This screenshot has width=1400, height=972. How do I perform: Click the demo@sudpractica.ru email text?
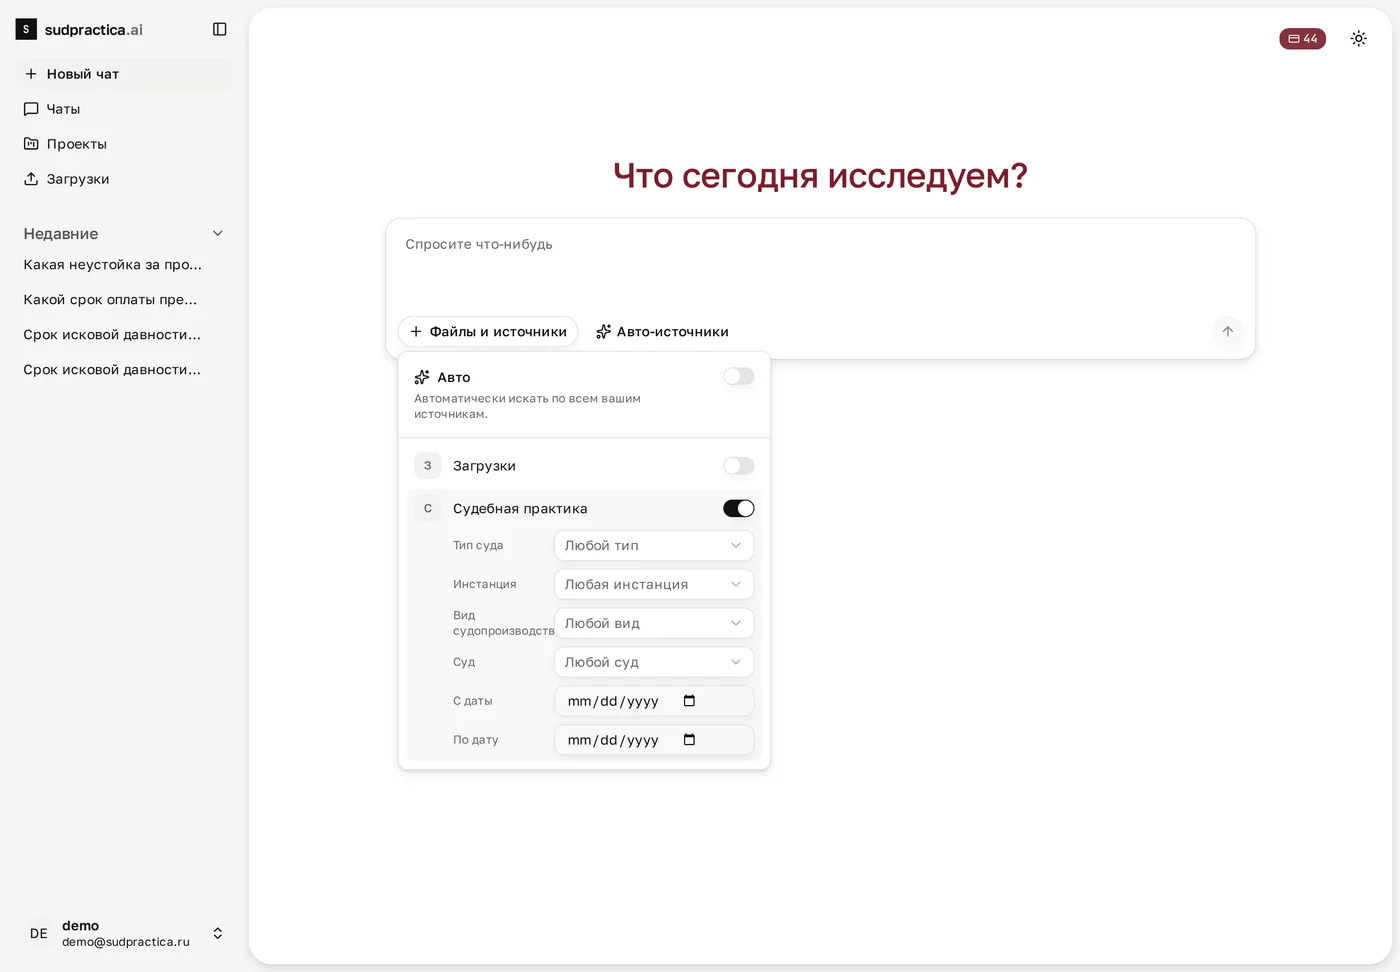pyautogui.click(x=126, y=943)
